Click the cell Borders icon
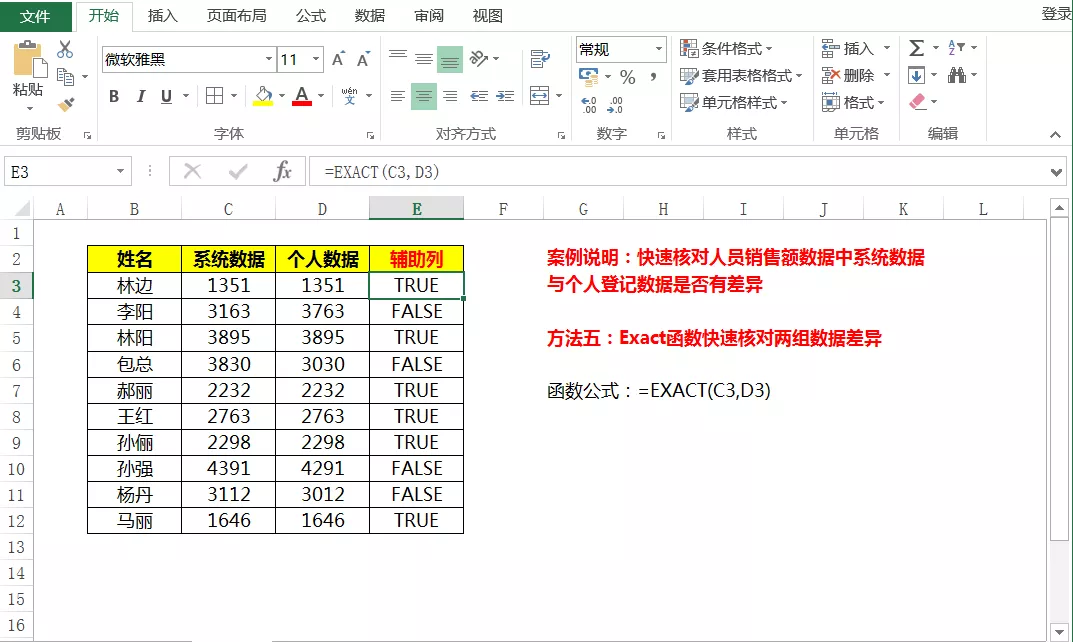This screenshot has width=1073, height=642. tap(214, 96)
